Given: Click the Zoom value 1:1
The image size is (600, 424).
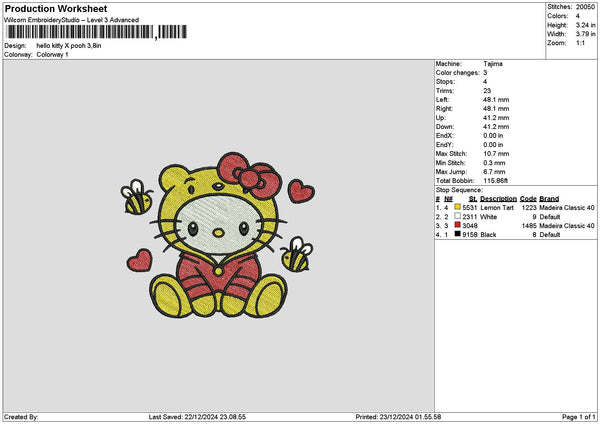Looking at the screenshot, I should pyautogui.click(x=580, y=43).
